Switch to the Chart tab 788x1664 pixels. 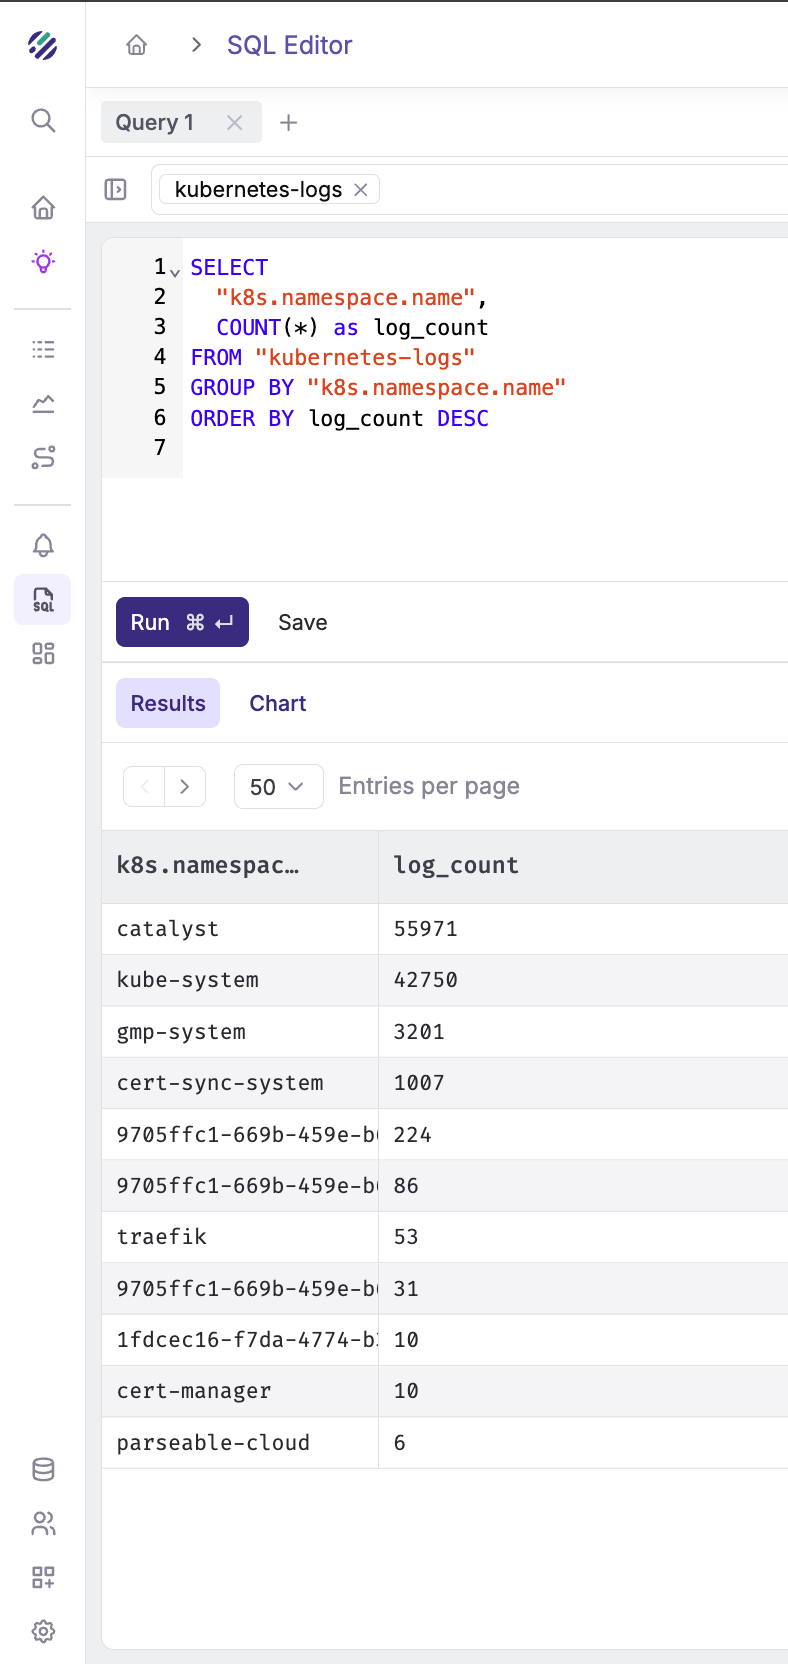[278, 703]
